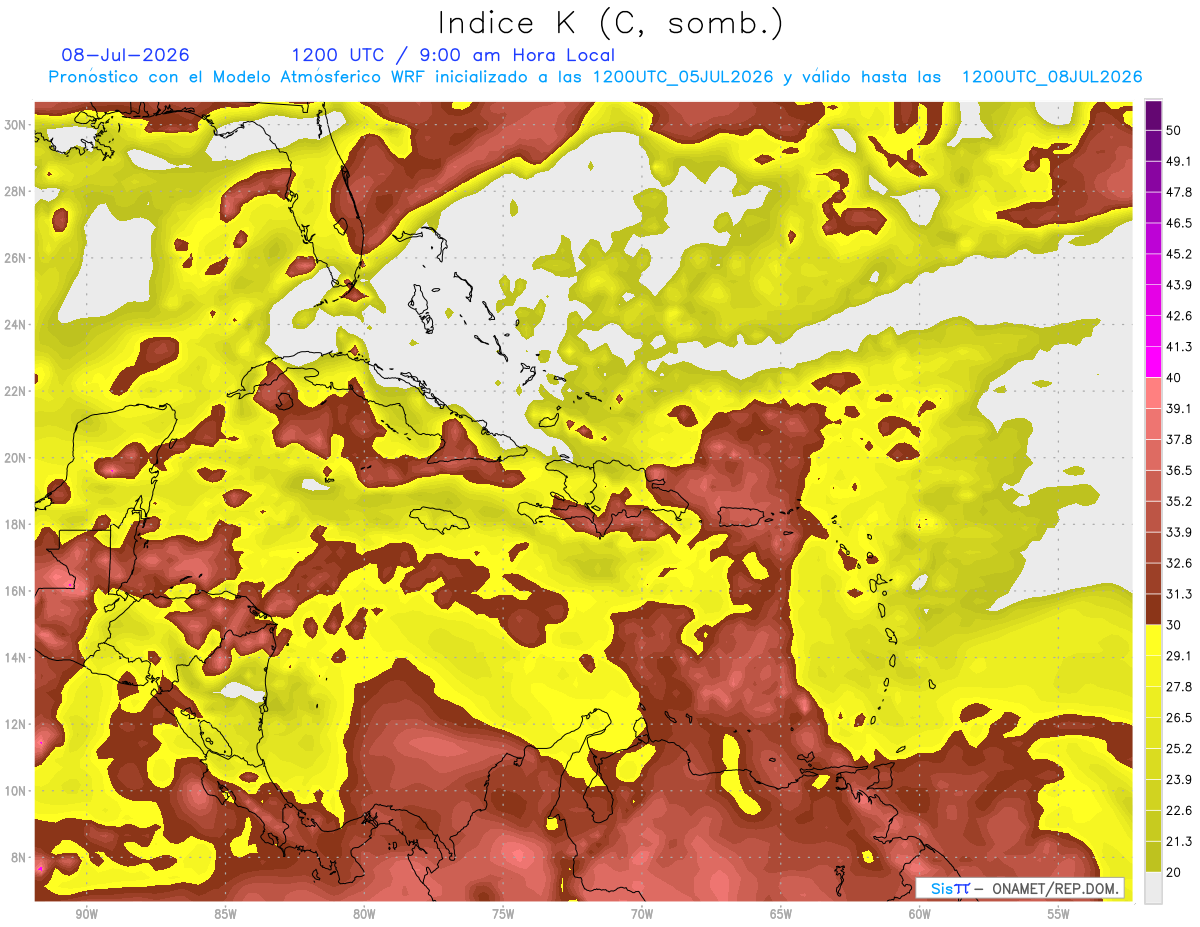
Task: Click the colorbar label "49.1"
Action: tap(1179, 161)
